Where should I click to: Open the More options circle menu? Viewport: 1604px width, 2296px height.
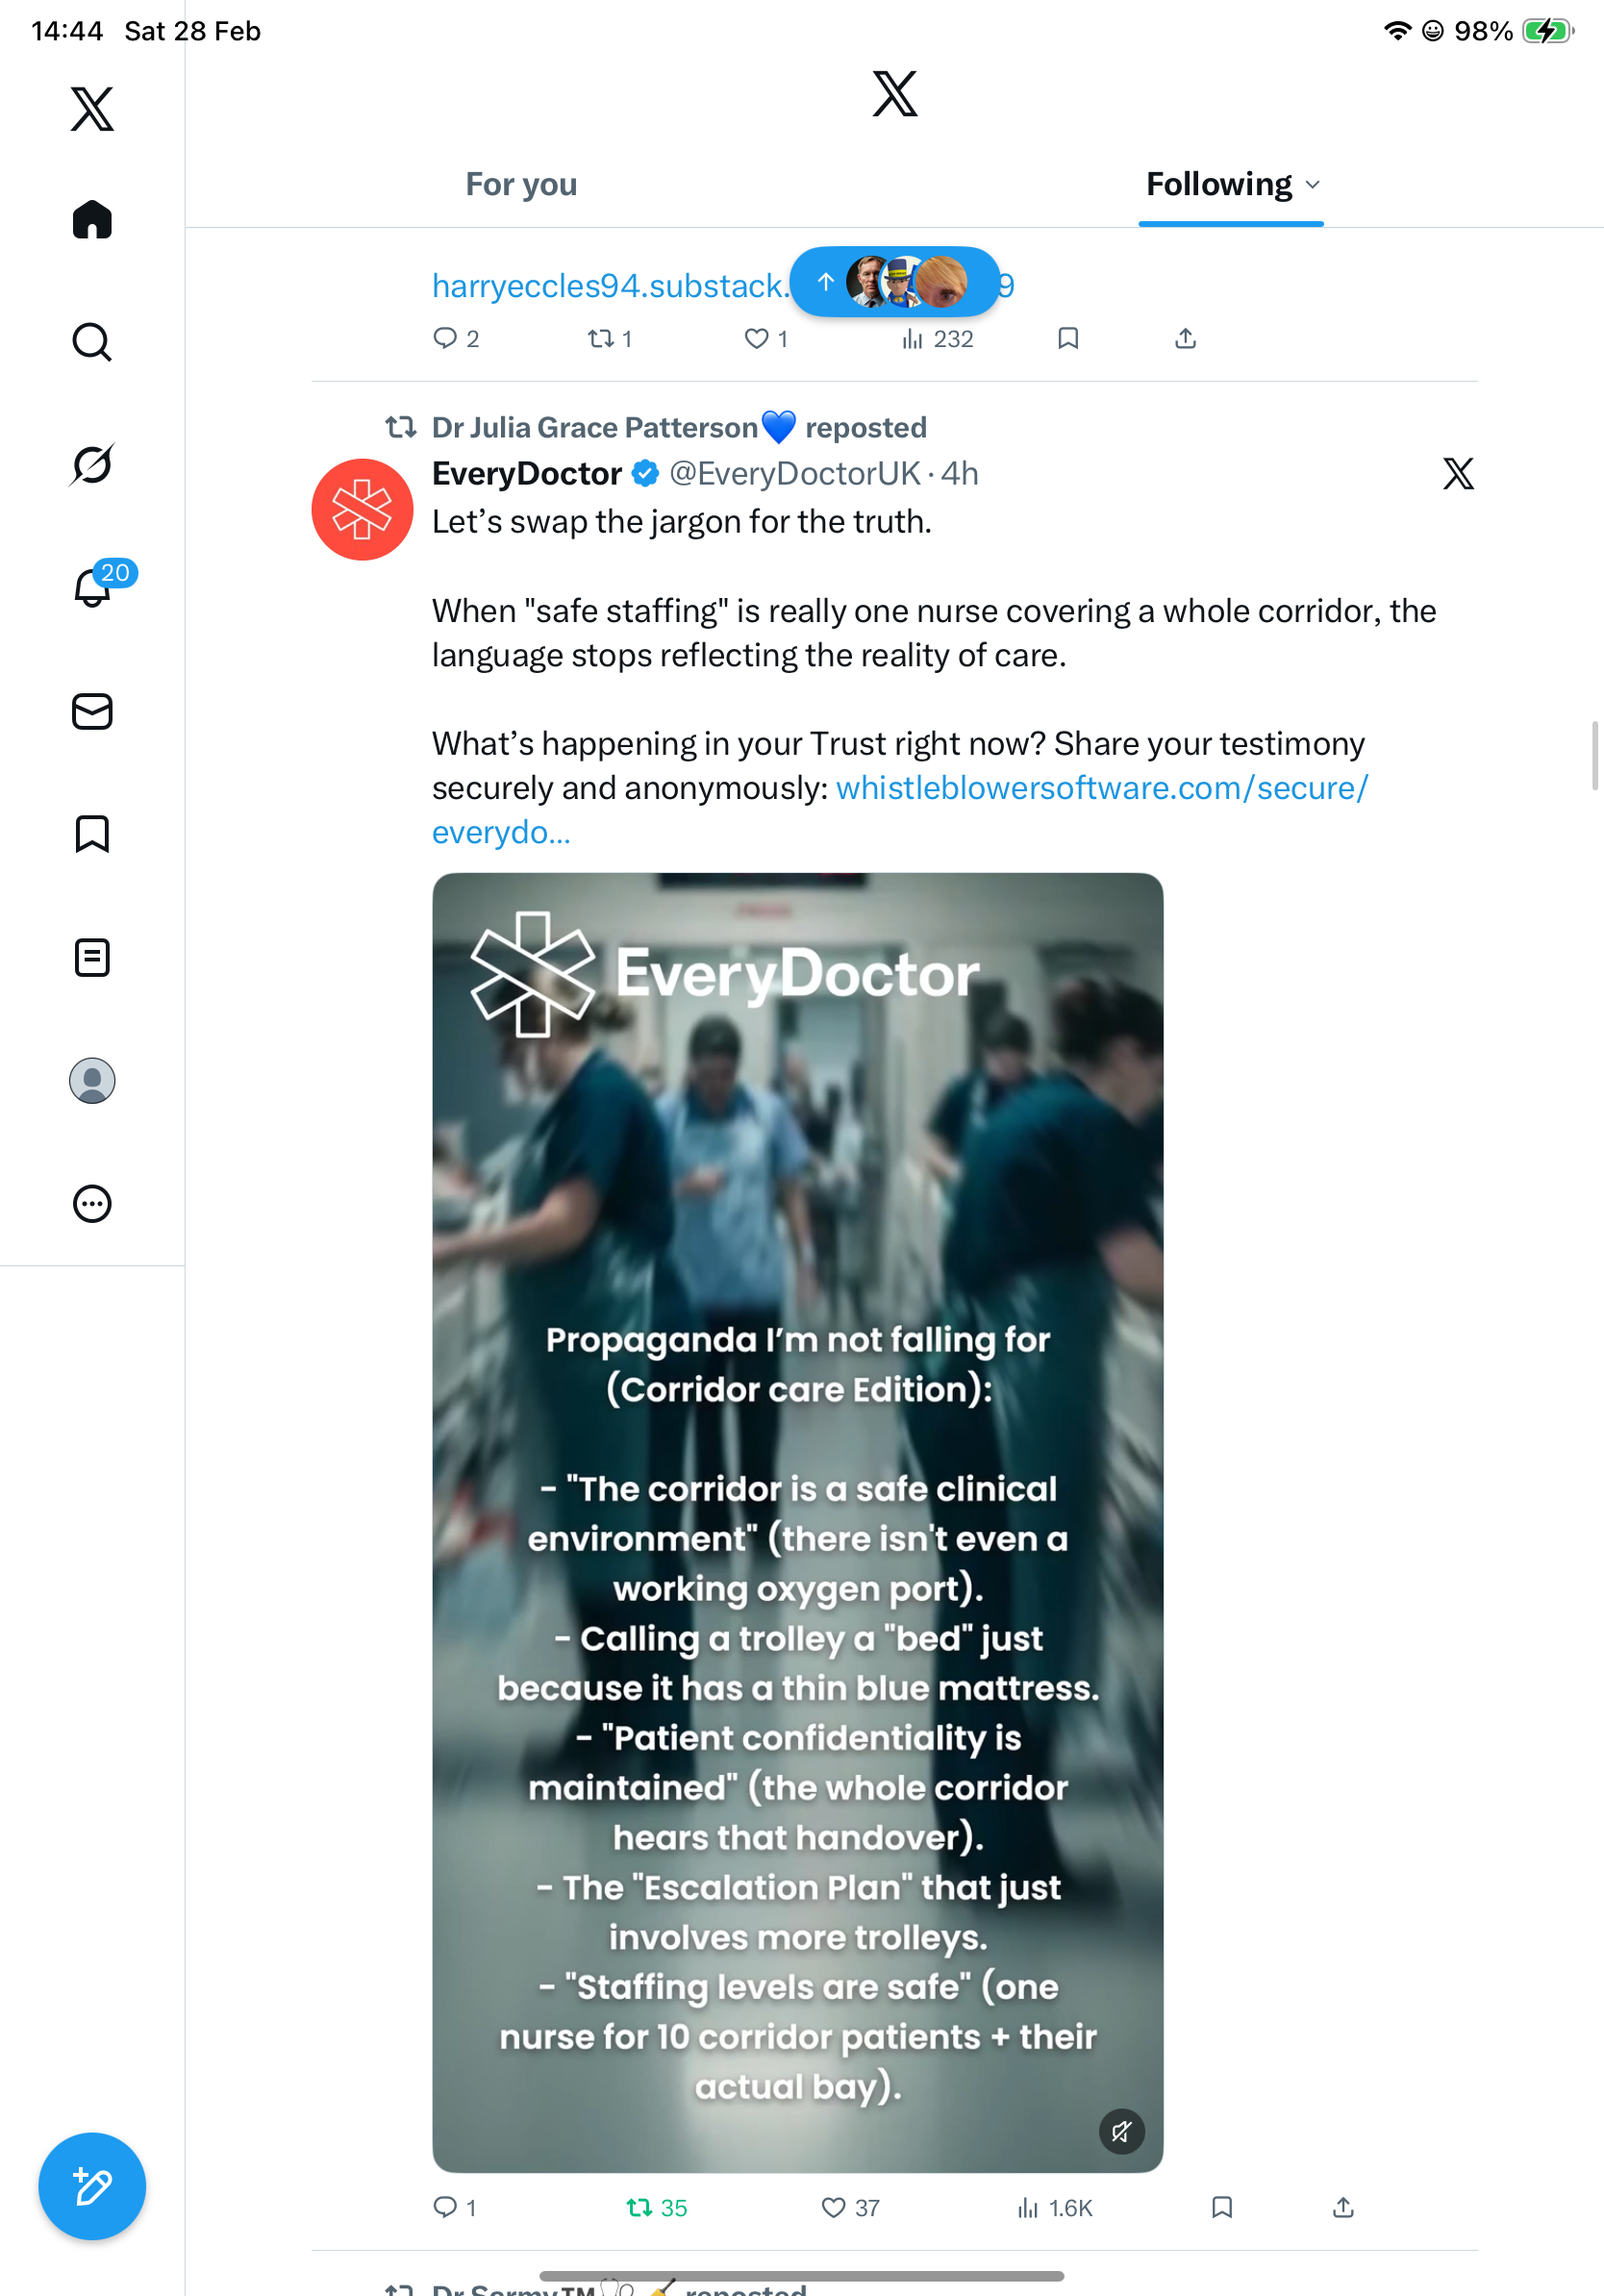92,1203
